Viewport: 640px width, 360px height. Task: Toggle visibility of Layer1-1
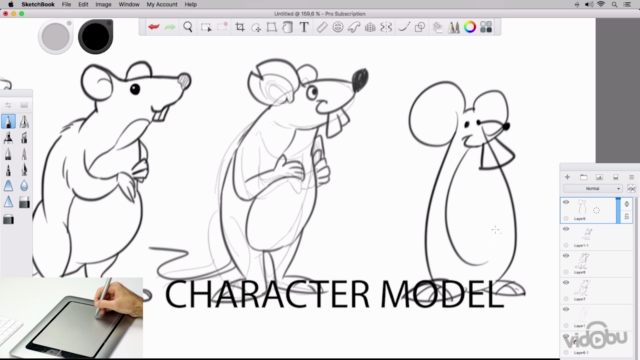point(566,229)
